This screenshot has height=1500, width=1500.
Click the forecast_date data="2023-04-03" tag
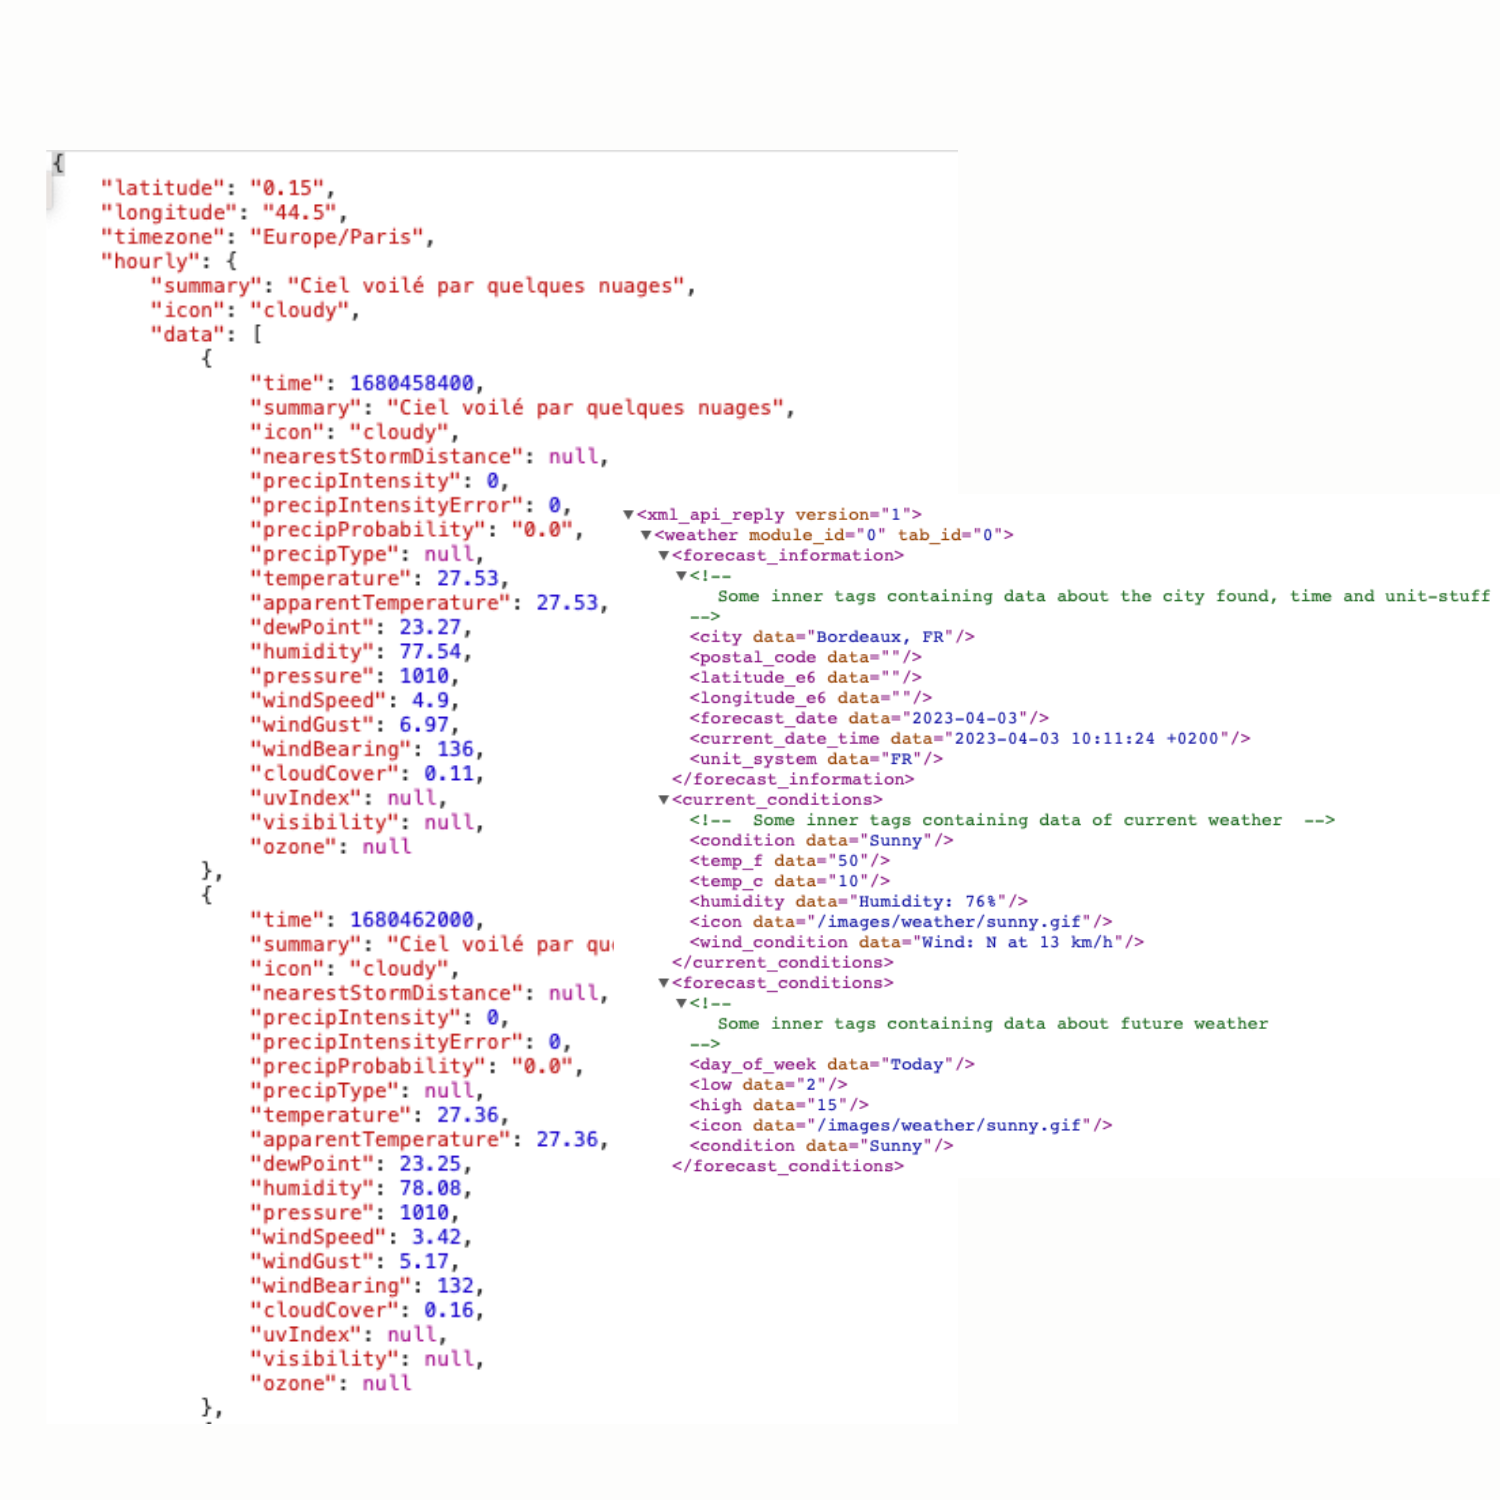point(869,718)
